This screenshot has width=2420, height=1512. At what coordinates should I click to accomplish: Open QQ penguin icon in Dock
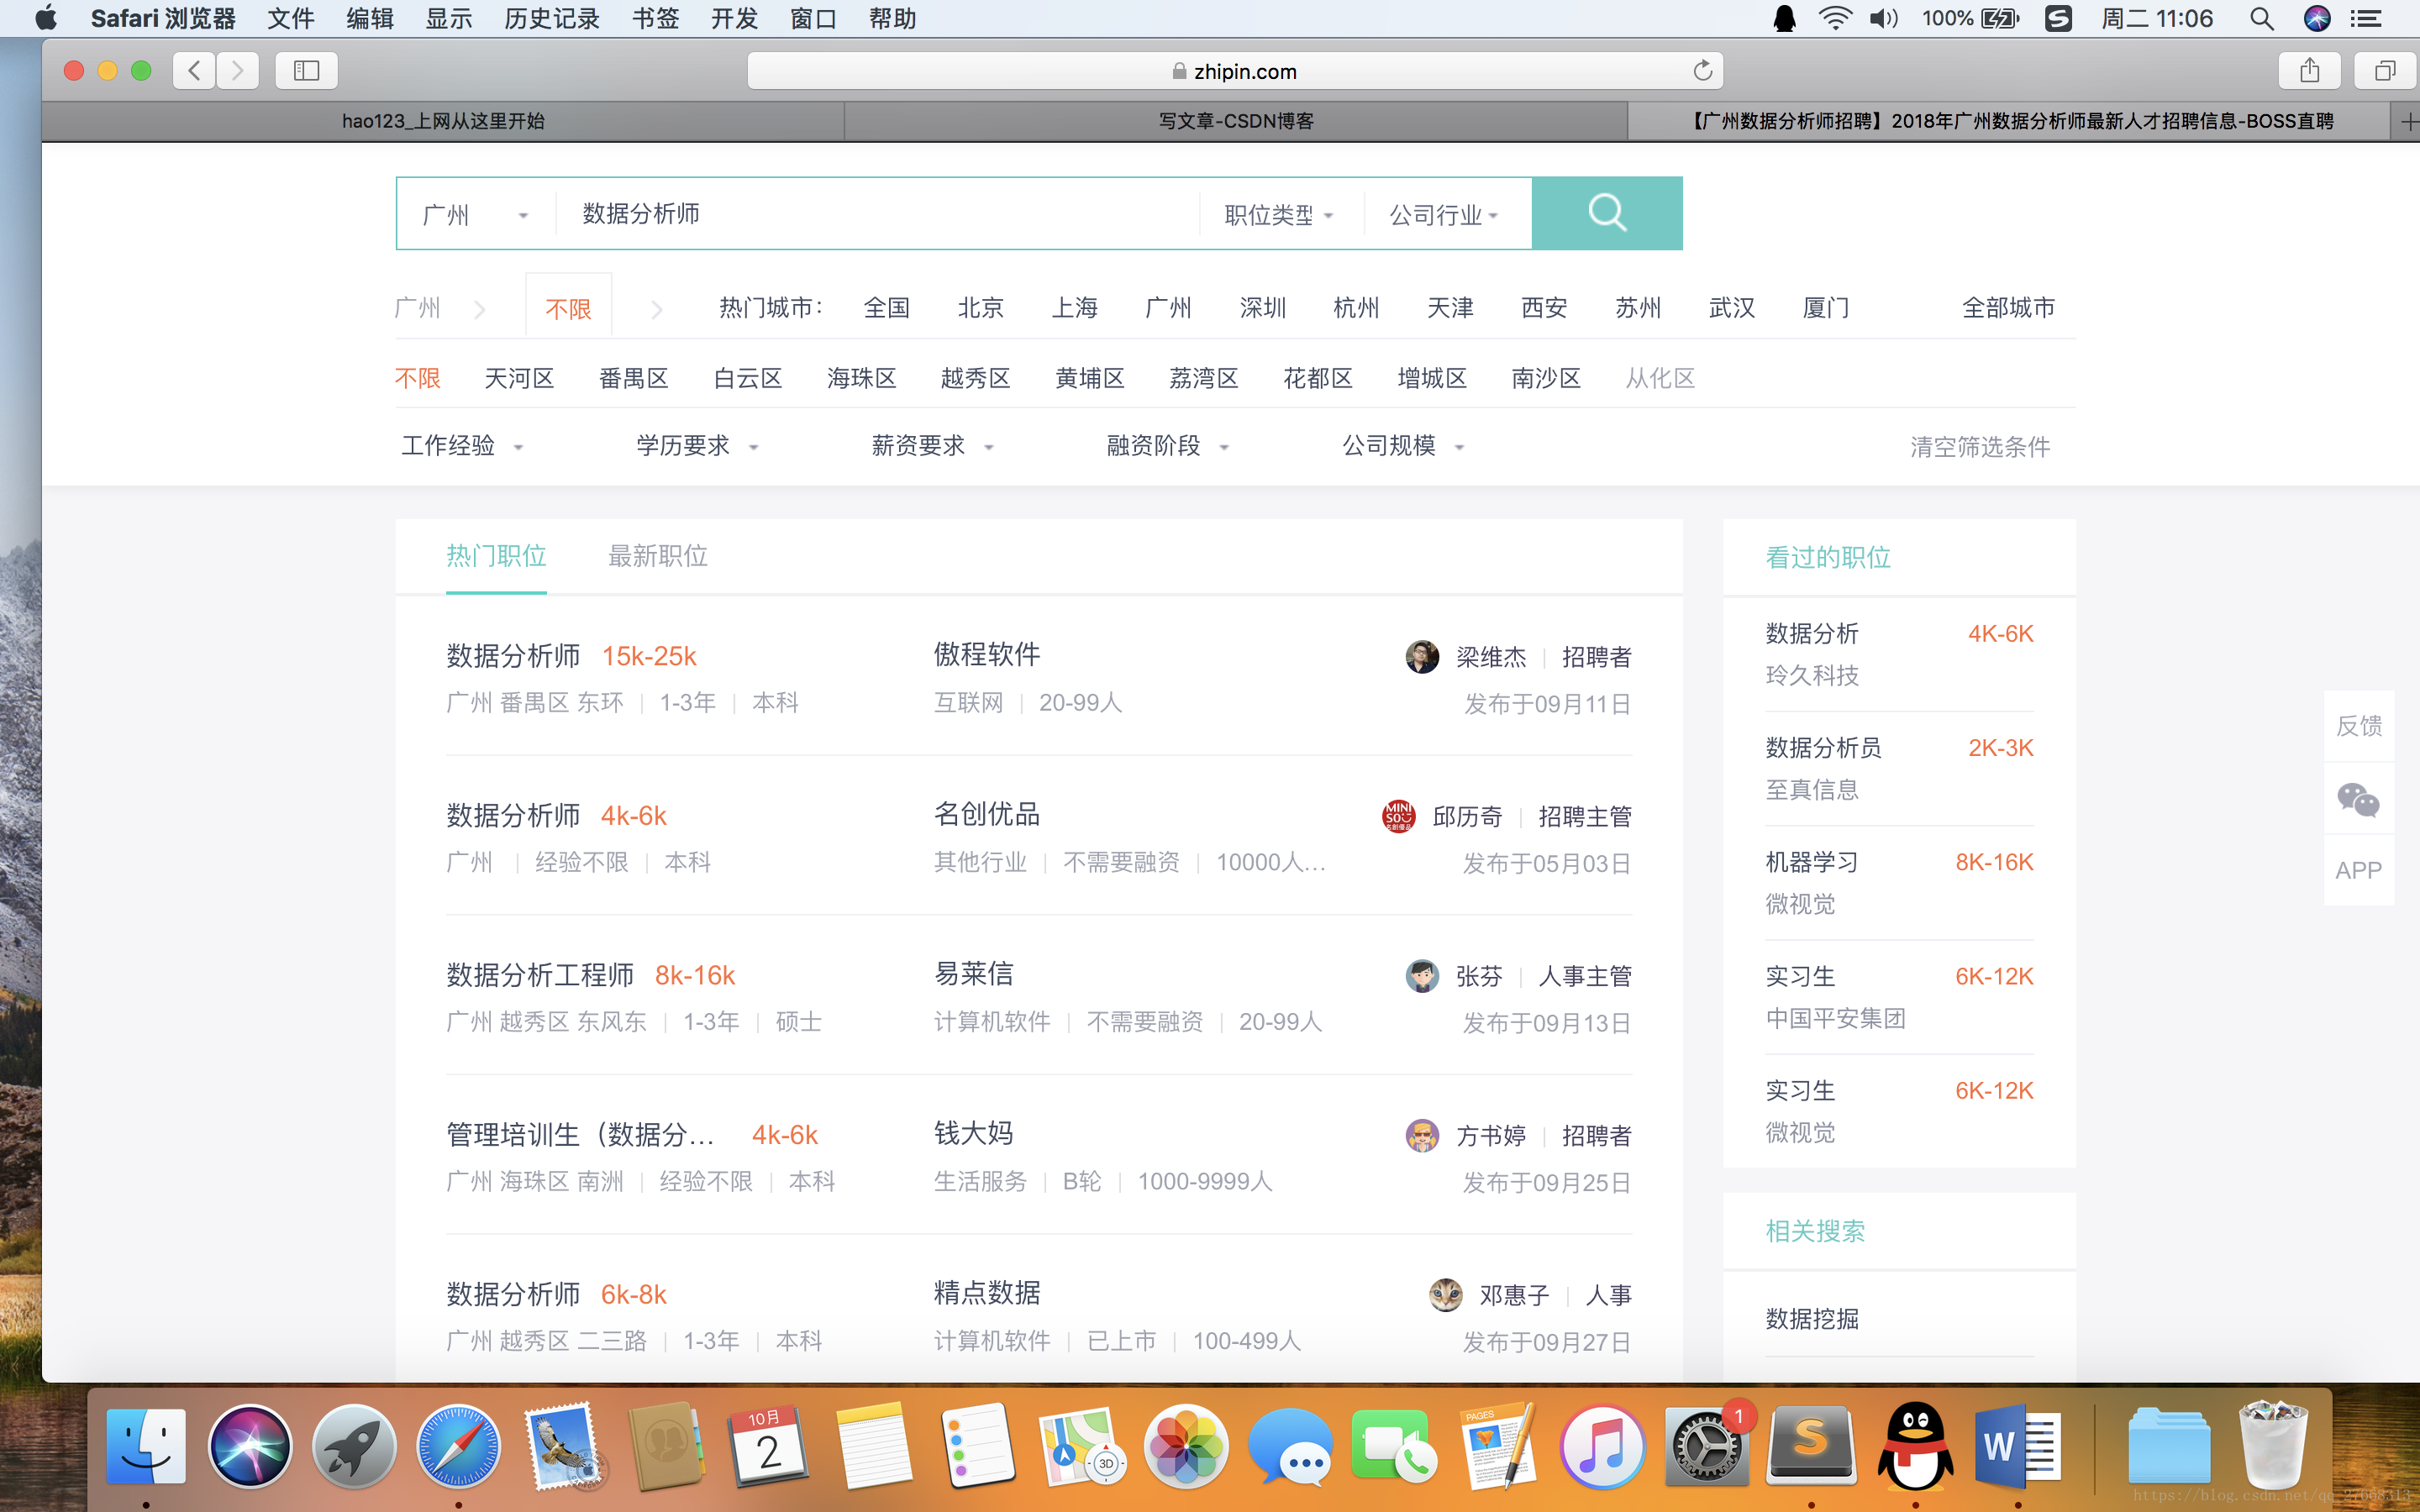[1914, 1446]
